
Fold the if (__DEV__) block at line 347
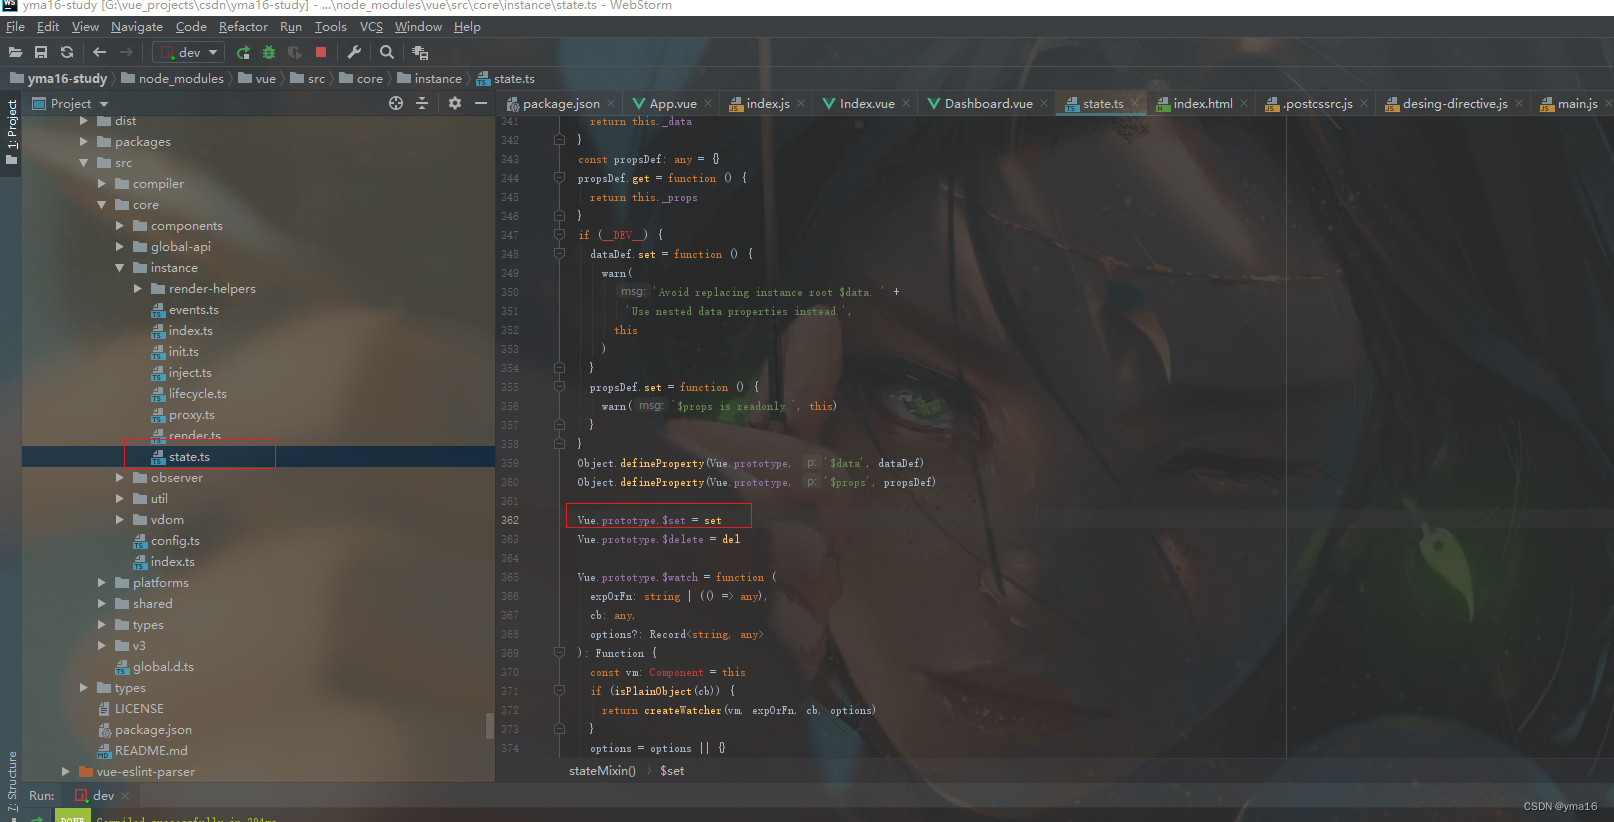[x=560, y=235]
